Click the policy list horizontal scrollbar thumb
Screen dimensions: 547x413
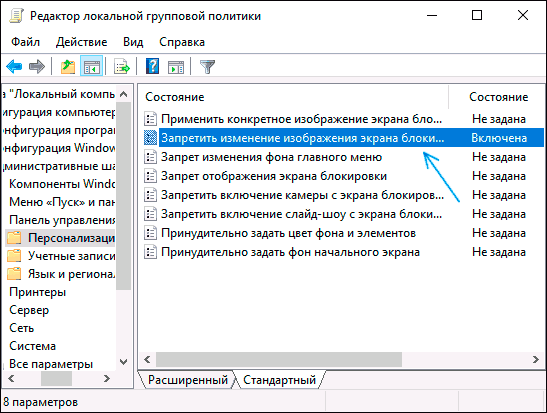tap(279, 359)
